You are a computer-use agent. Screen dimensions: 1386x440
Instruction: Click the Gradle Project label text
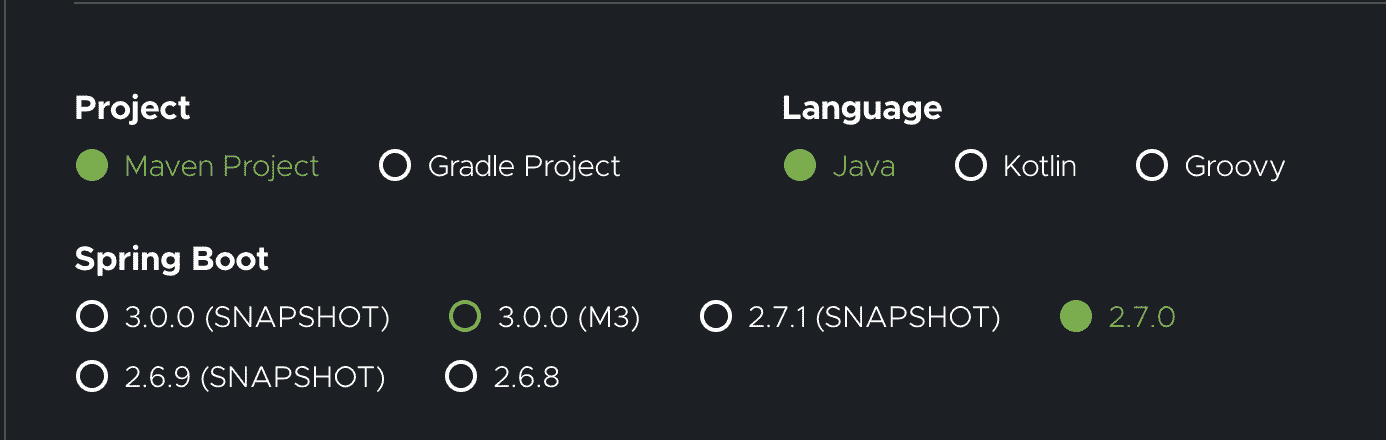[524, 166]
